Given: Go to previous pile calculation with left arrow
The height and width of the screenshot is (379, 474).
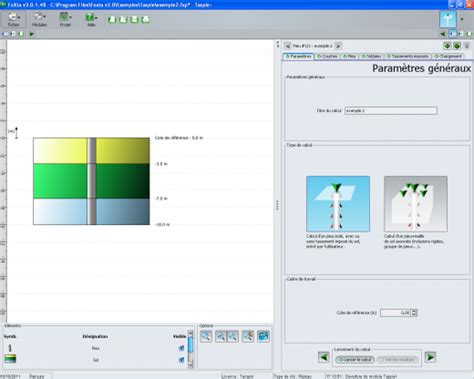Looking at the screenshot, I should (287, 46).
